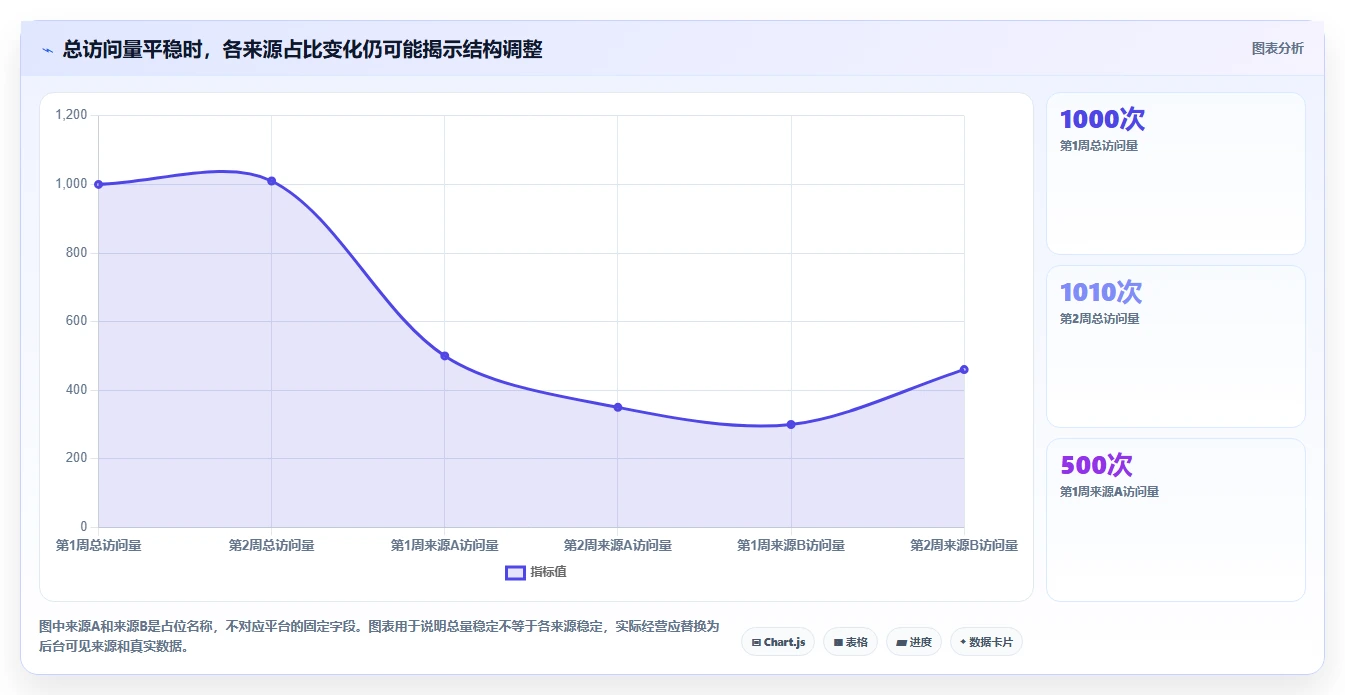1345x695 pixels.
Task: Click the data point for 第2周来源B访问量
Action: [x=964, y=369]
